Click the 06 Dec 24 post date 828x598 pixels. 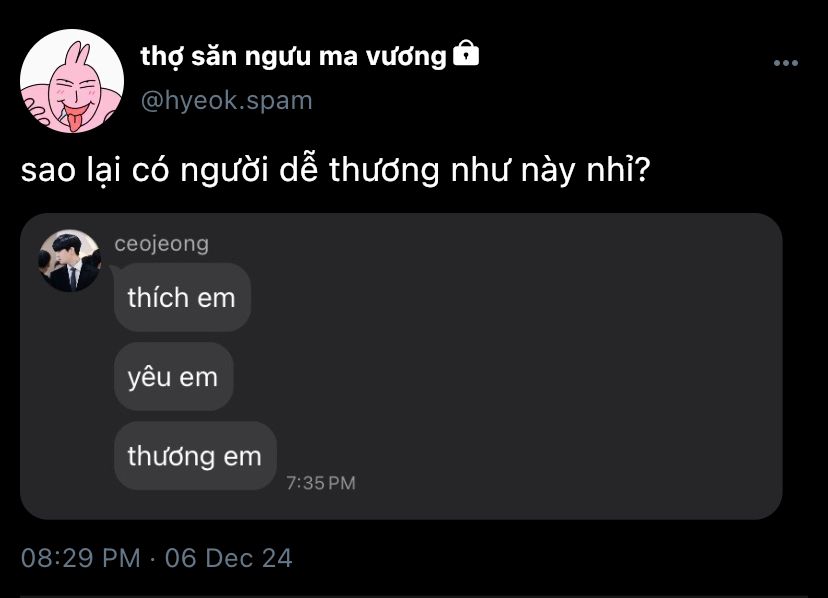pyautogui.click(x=229, y=558)
